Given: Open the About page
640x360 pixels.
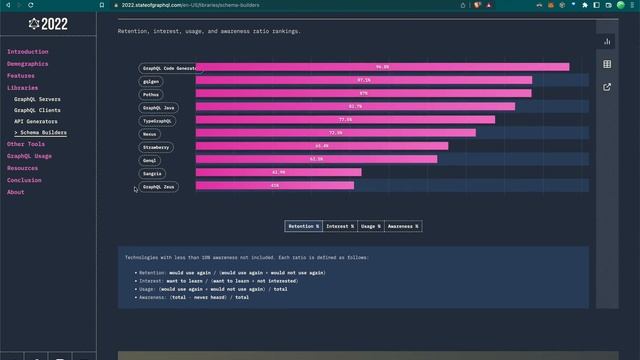Looking at the screenshot, I should click(x=16, y=192).
